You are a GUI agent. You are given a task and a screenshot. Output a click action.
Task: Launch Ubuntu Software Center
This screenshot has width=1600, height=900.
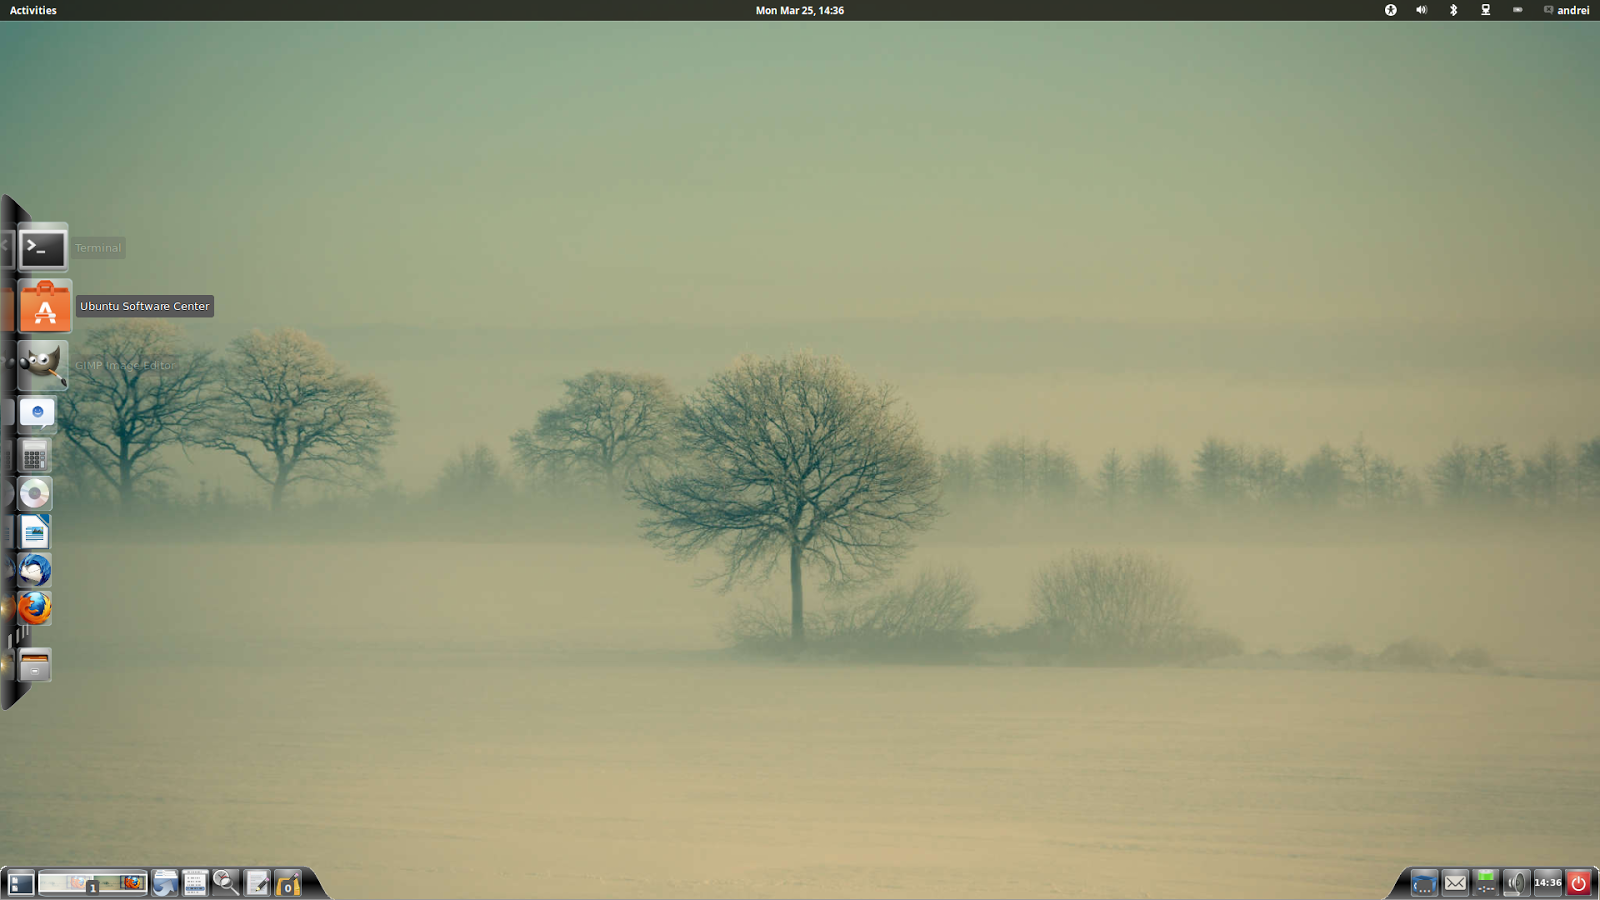pos(44,307)
